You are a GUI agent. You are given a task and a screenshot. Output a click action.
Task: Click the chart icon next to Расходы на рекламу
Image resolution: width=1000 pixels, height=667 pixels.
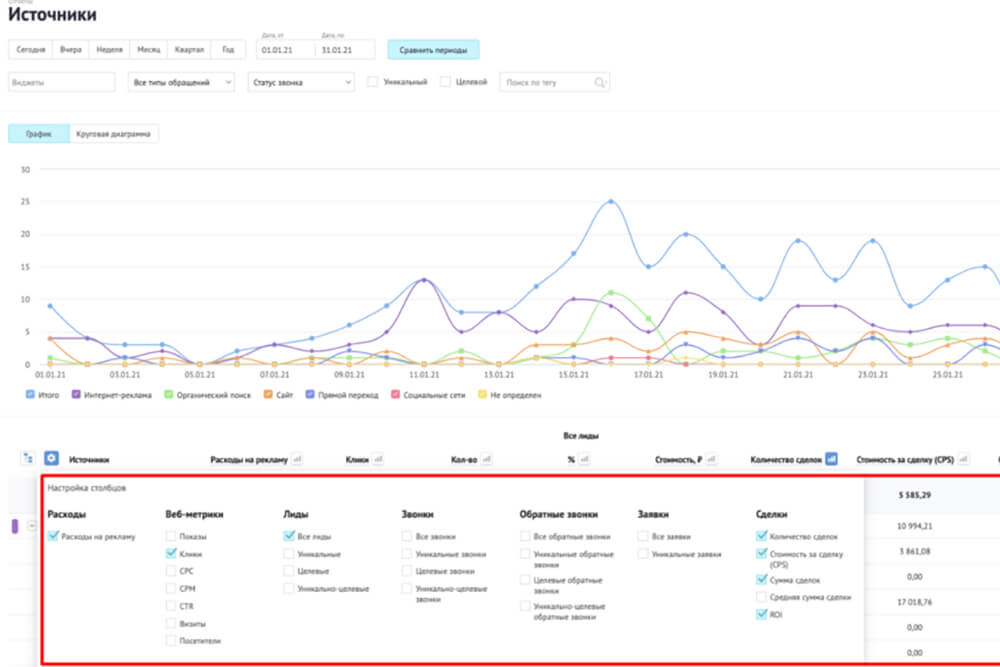point(297,459)
